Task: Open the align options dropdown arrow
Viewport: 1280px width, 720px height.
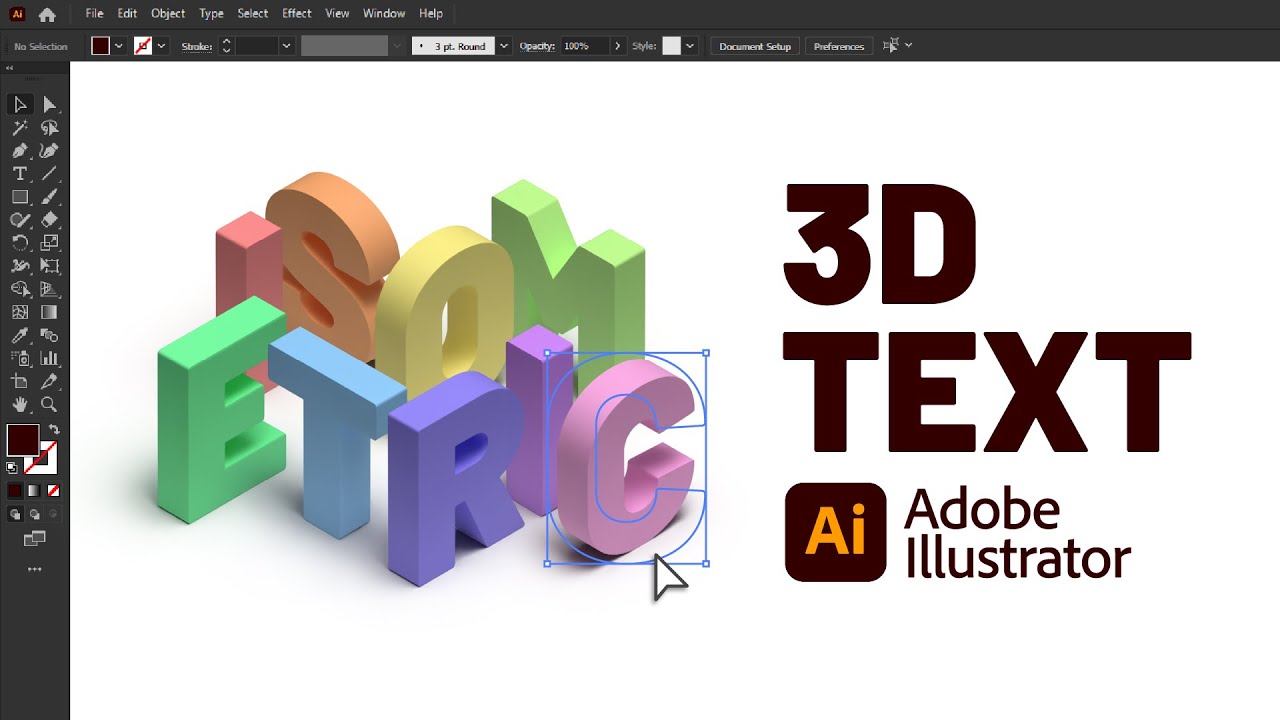Action: coord(908,46)
